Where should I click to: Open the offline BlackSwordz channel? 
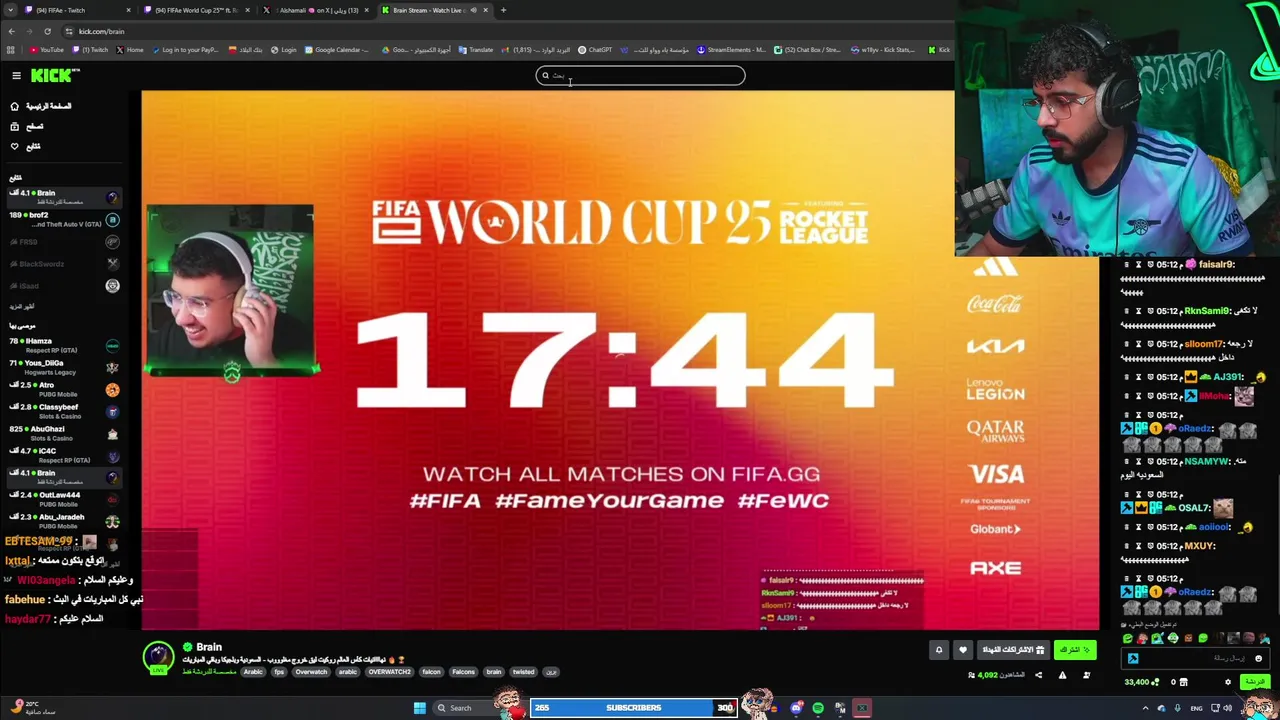point(64,264)
